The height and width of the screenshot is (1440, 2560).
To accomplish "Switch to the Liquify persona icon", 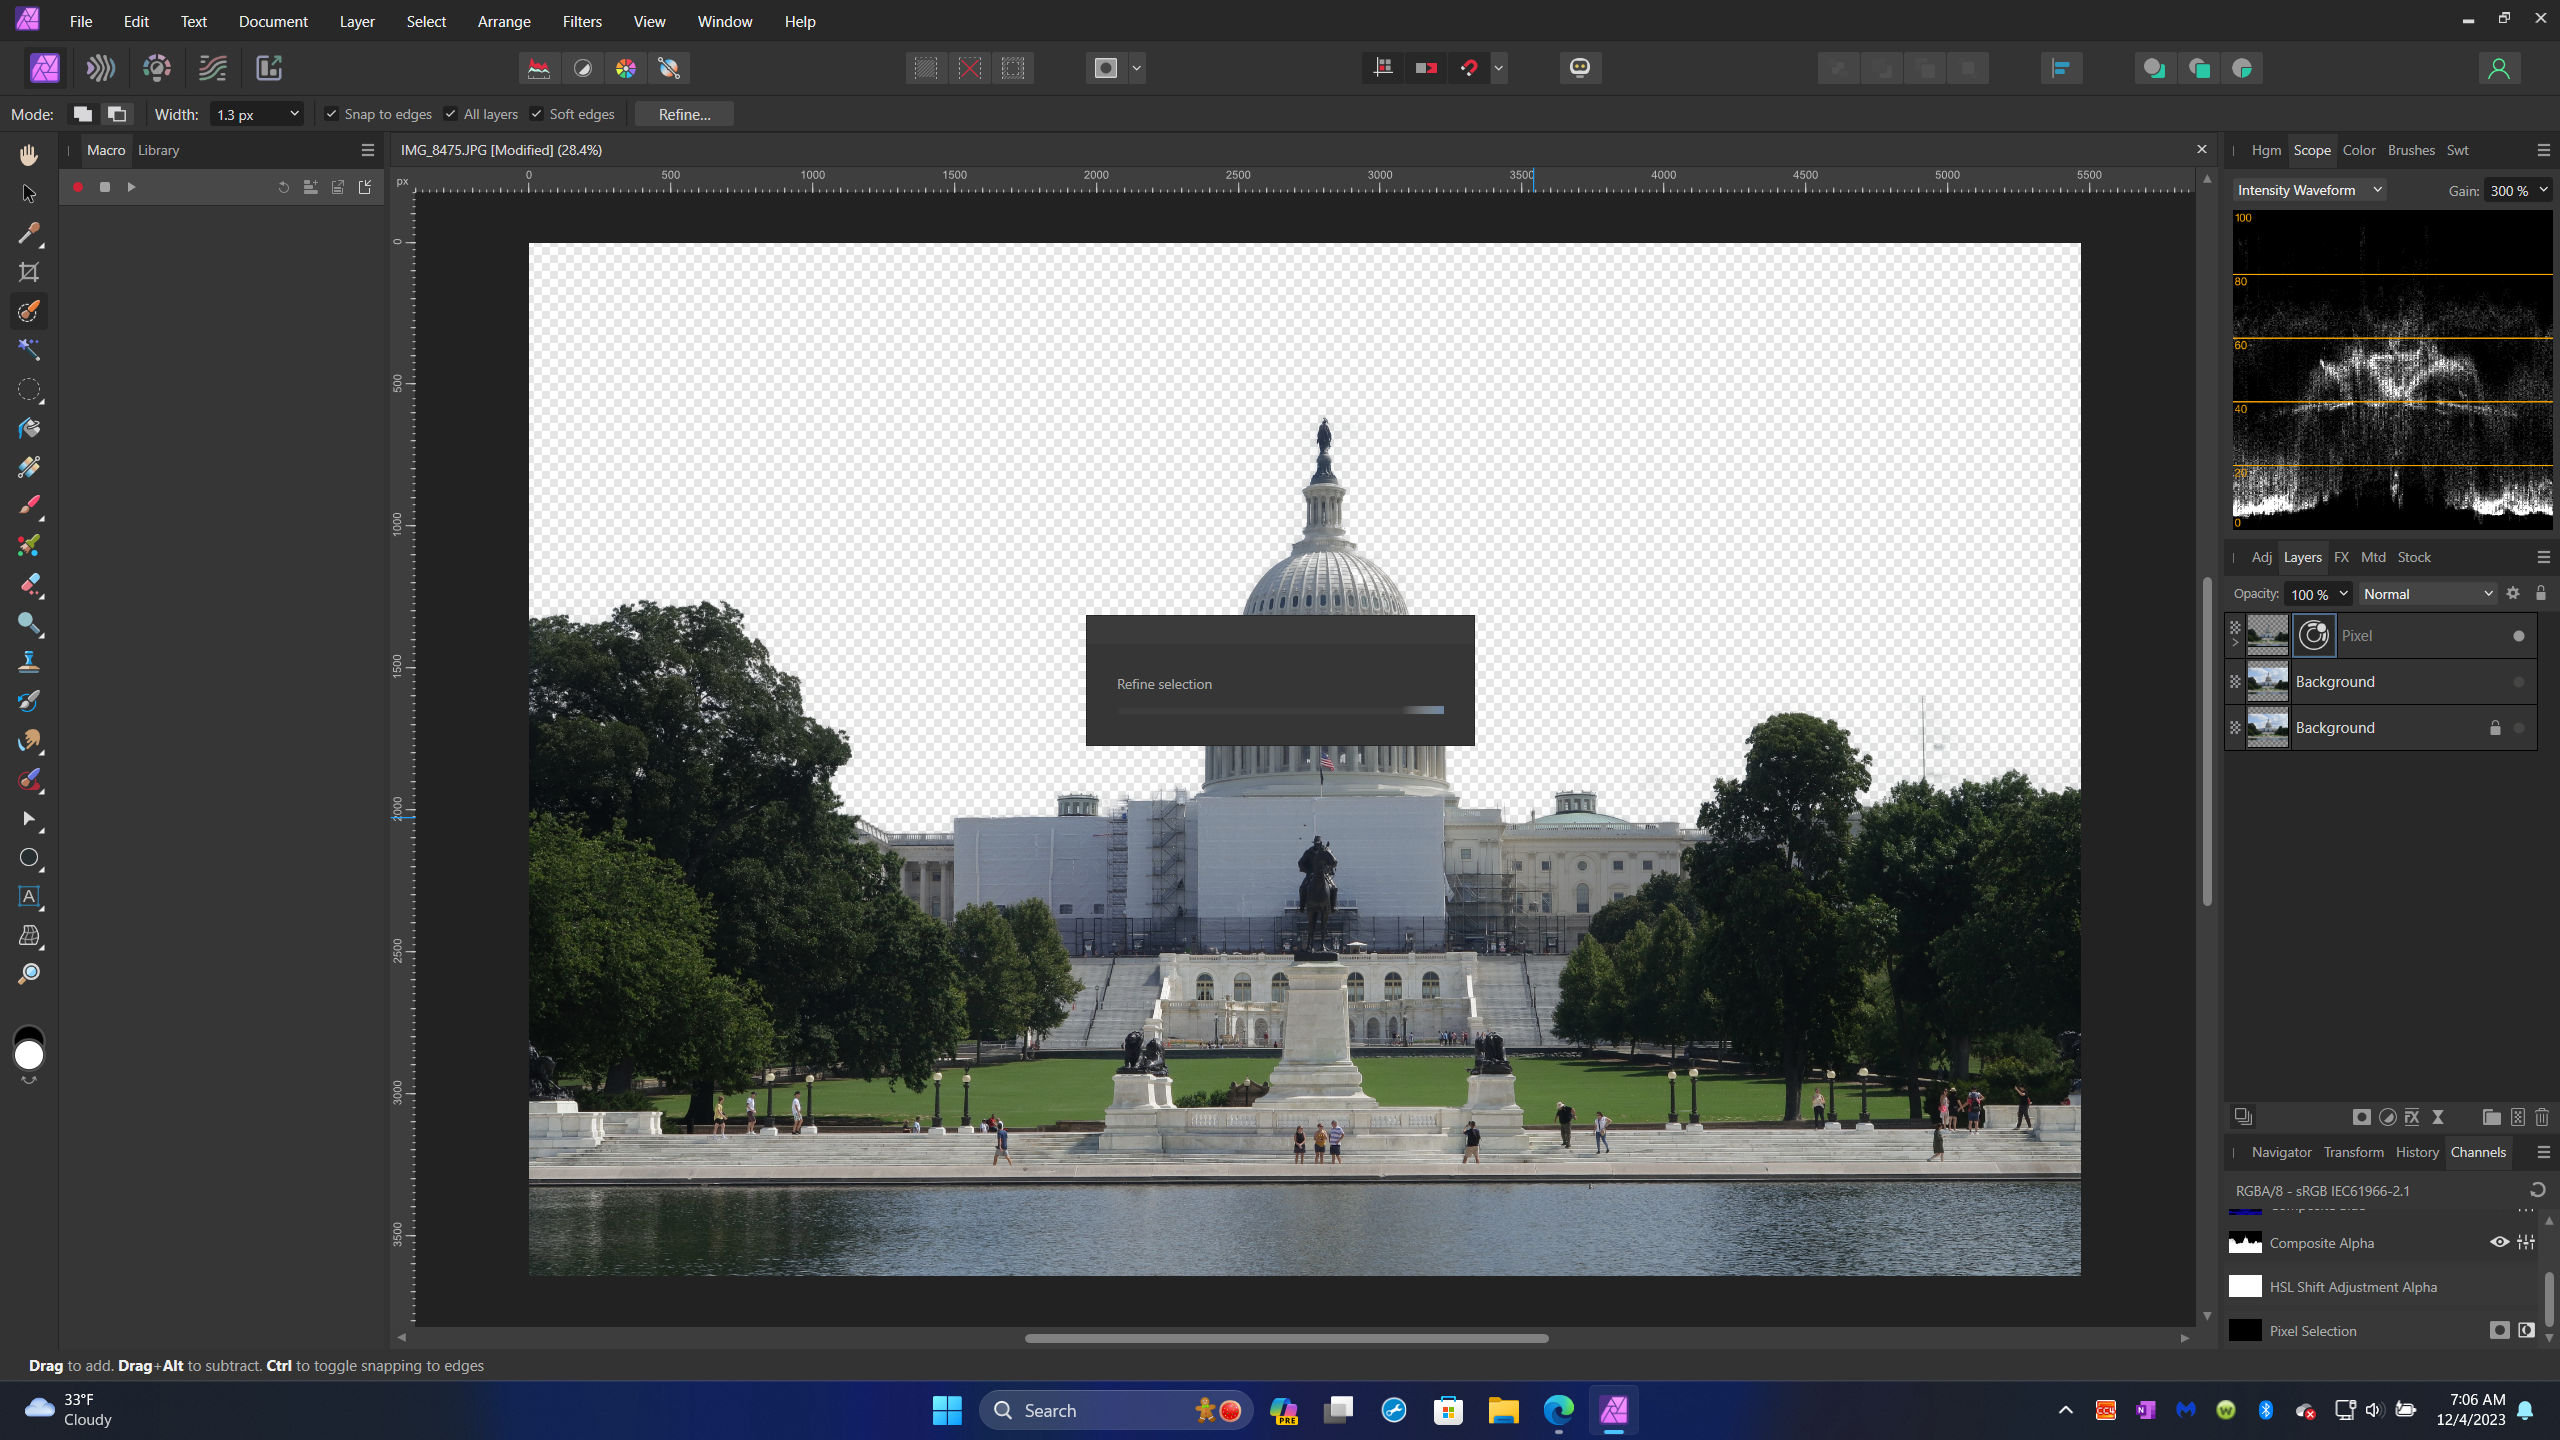I will (101, 68).
